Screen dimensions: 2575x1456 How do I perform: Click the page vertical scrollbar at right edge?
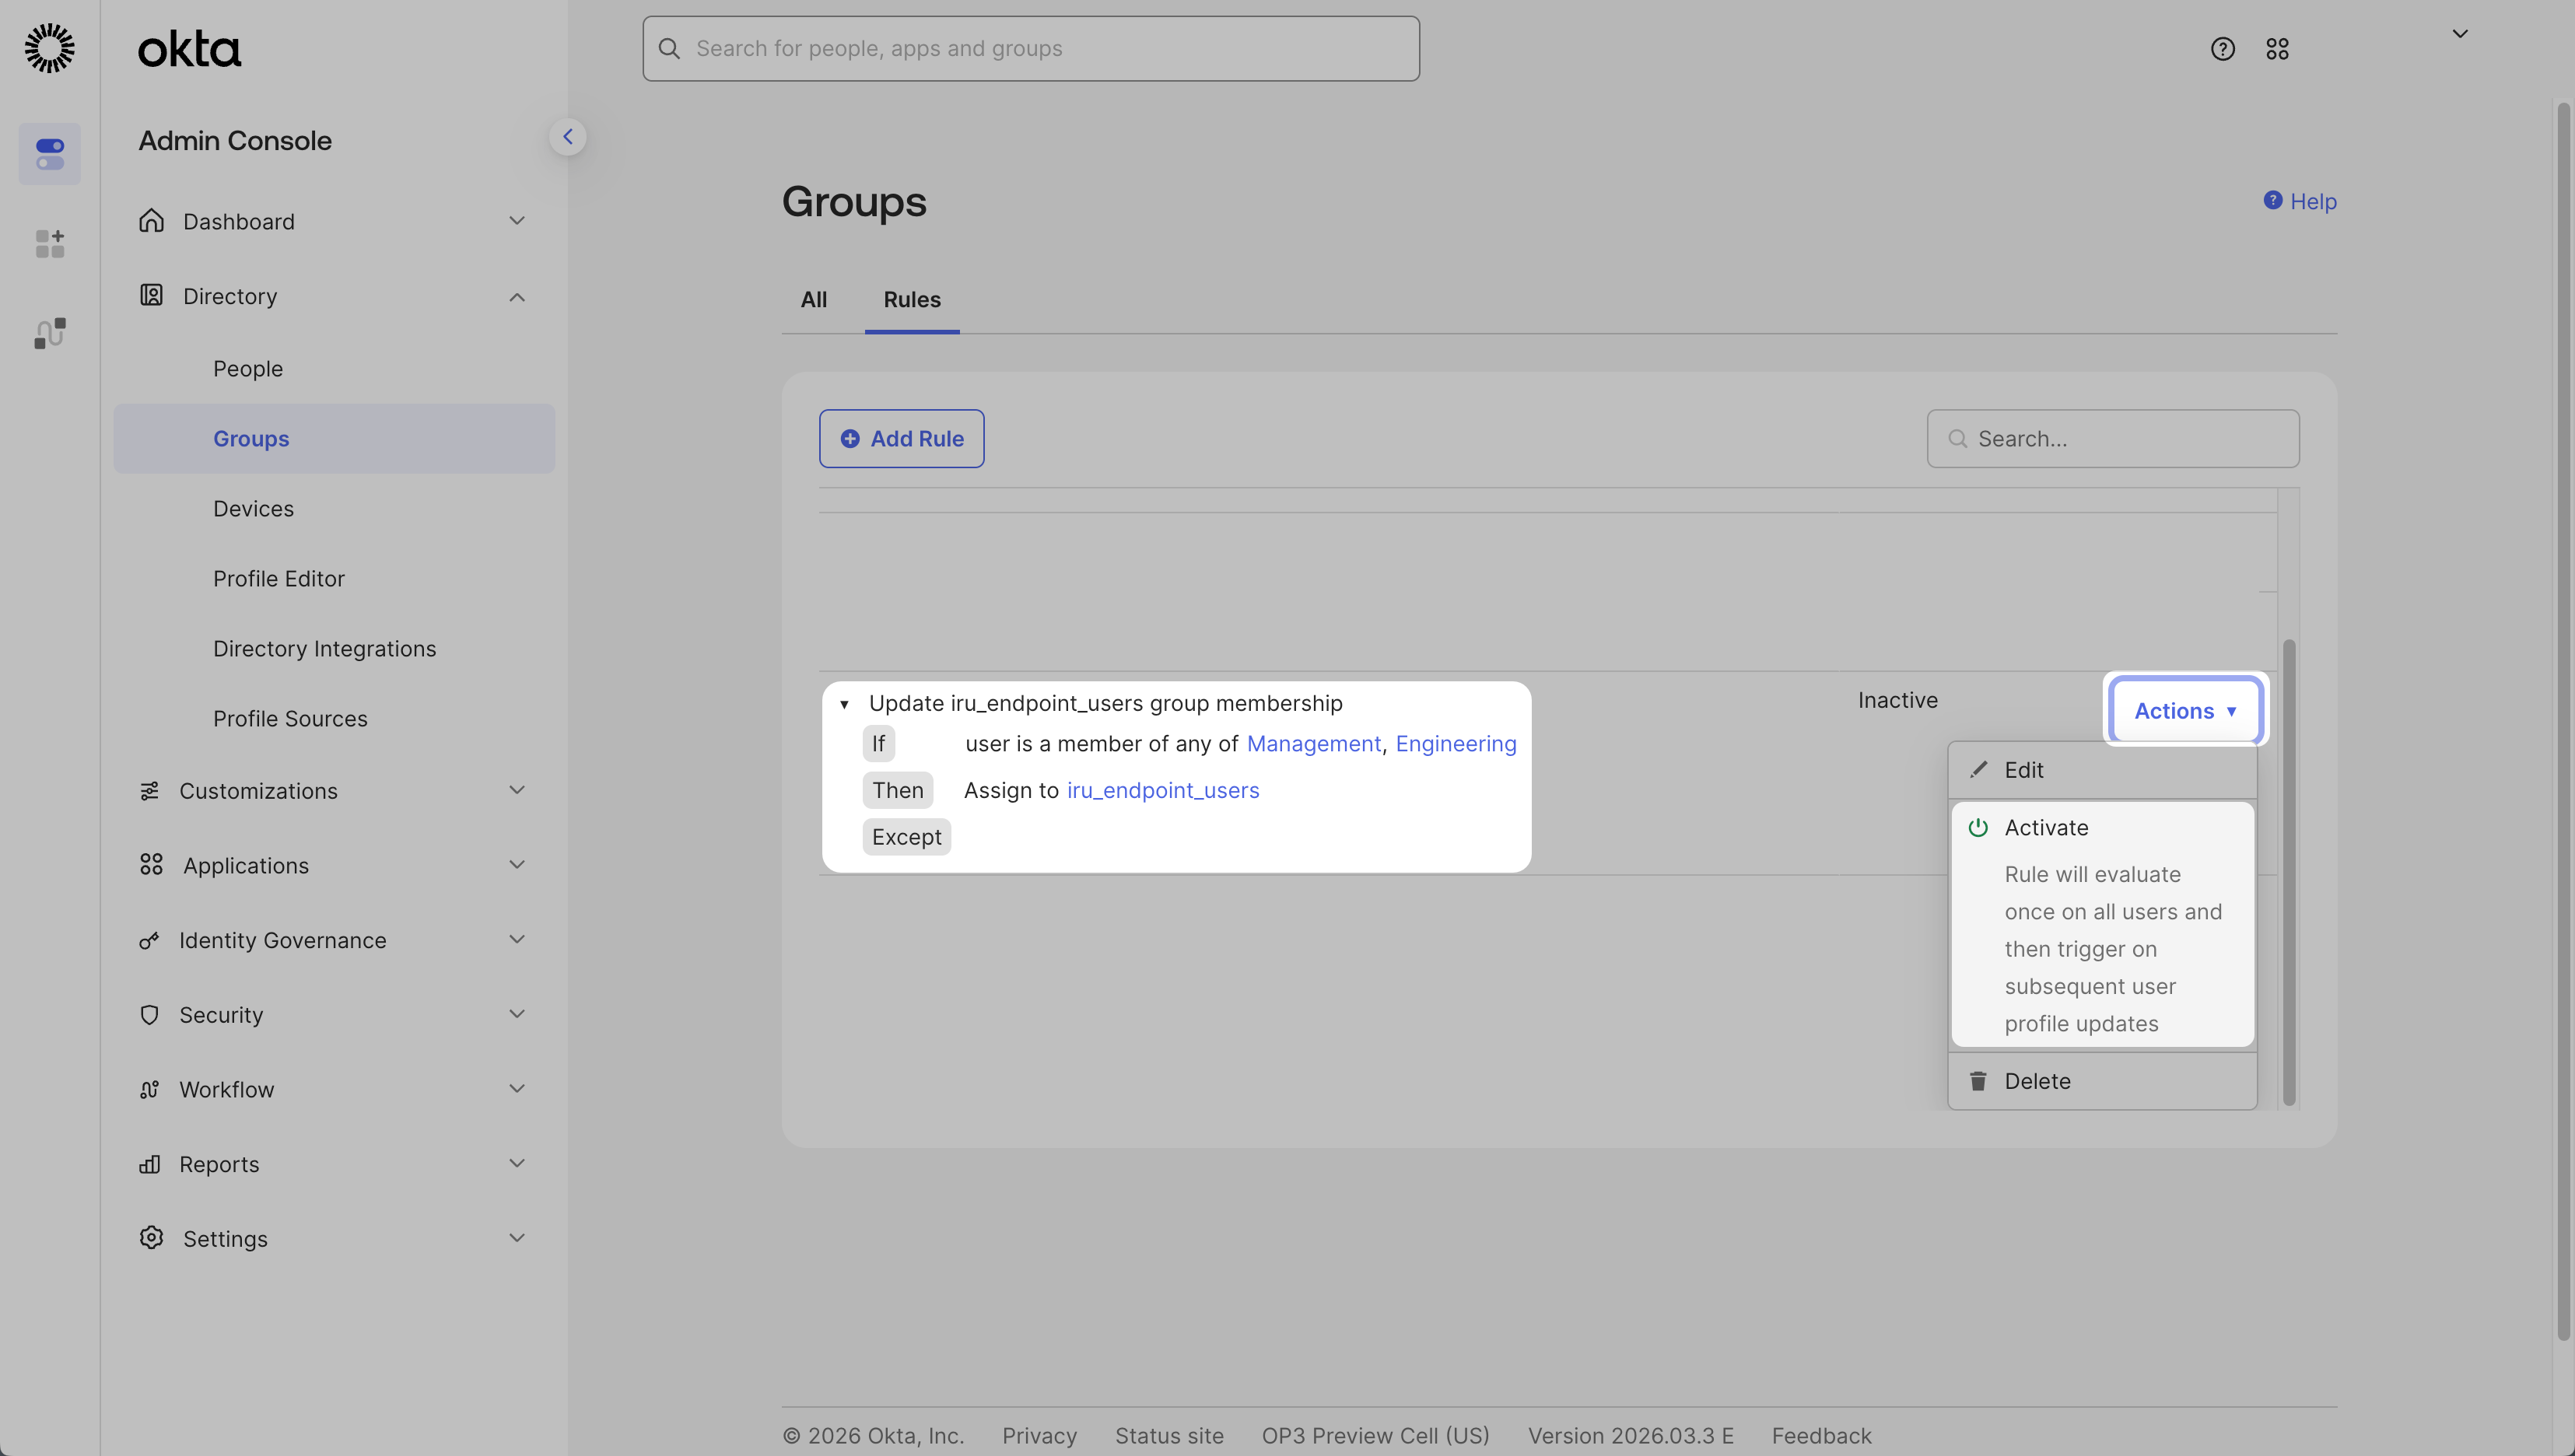(x=2563, y=720)
